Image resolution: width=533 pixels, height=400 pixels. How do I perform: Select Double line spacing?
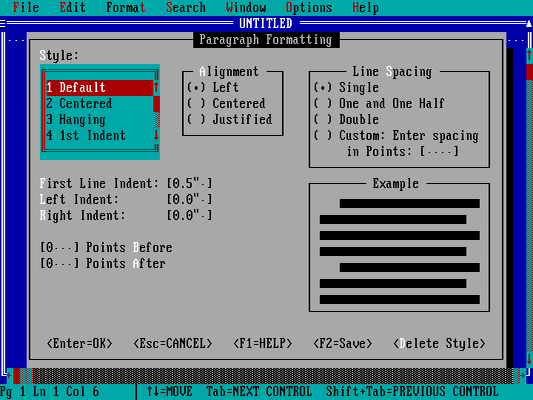click(346, 119)
